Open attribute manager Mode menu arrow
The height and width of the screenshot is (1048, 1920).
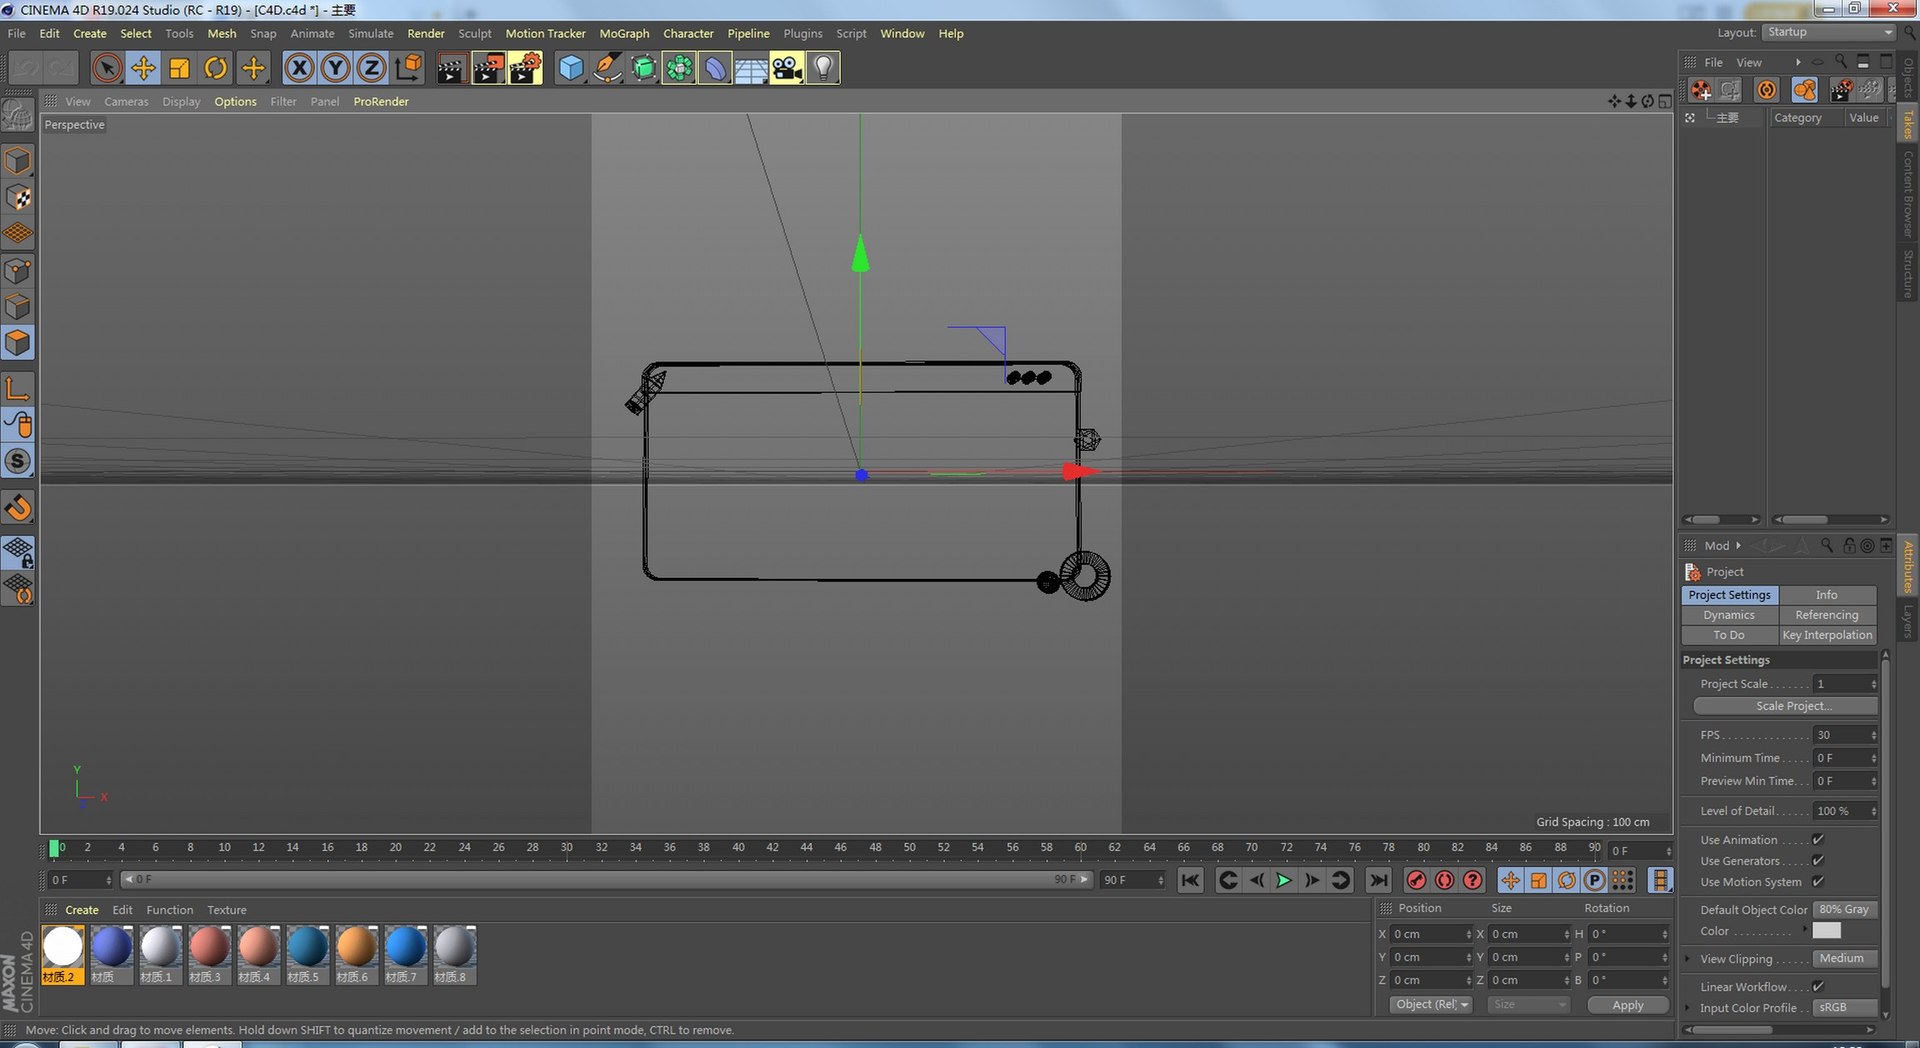[x=1739, y=545]
